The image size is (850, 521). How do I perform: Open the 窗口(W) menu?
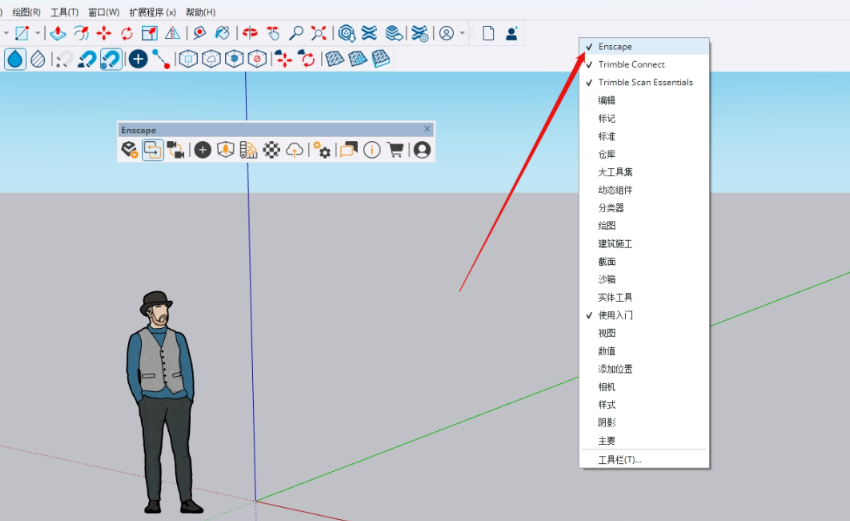point(103,12)
